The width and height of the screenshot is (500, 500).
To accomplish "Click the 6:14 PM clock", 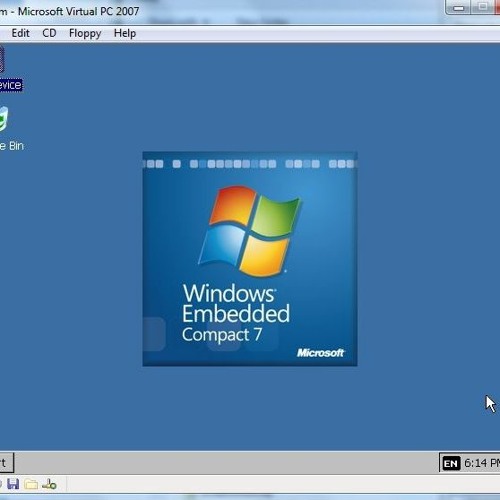I will pos(482,463).
